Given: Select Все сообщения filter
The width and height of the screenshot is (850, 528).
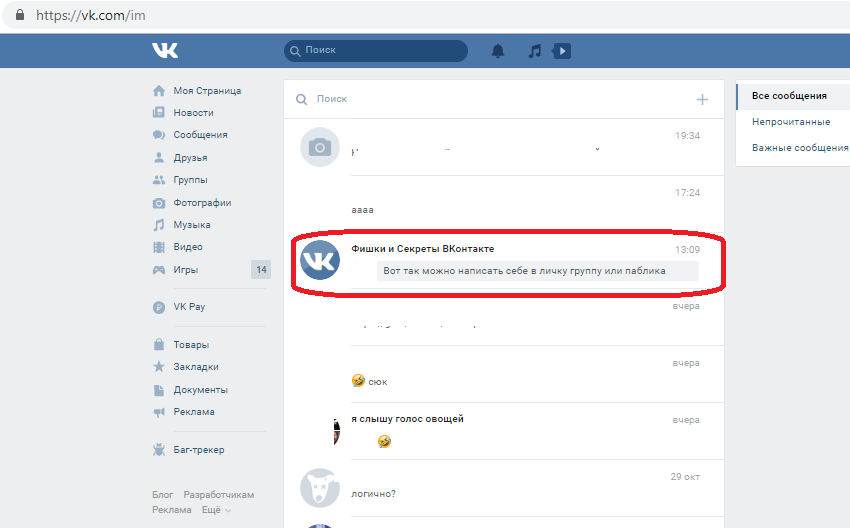Looking at the screenshot, I should (x=789, y=95).
